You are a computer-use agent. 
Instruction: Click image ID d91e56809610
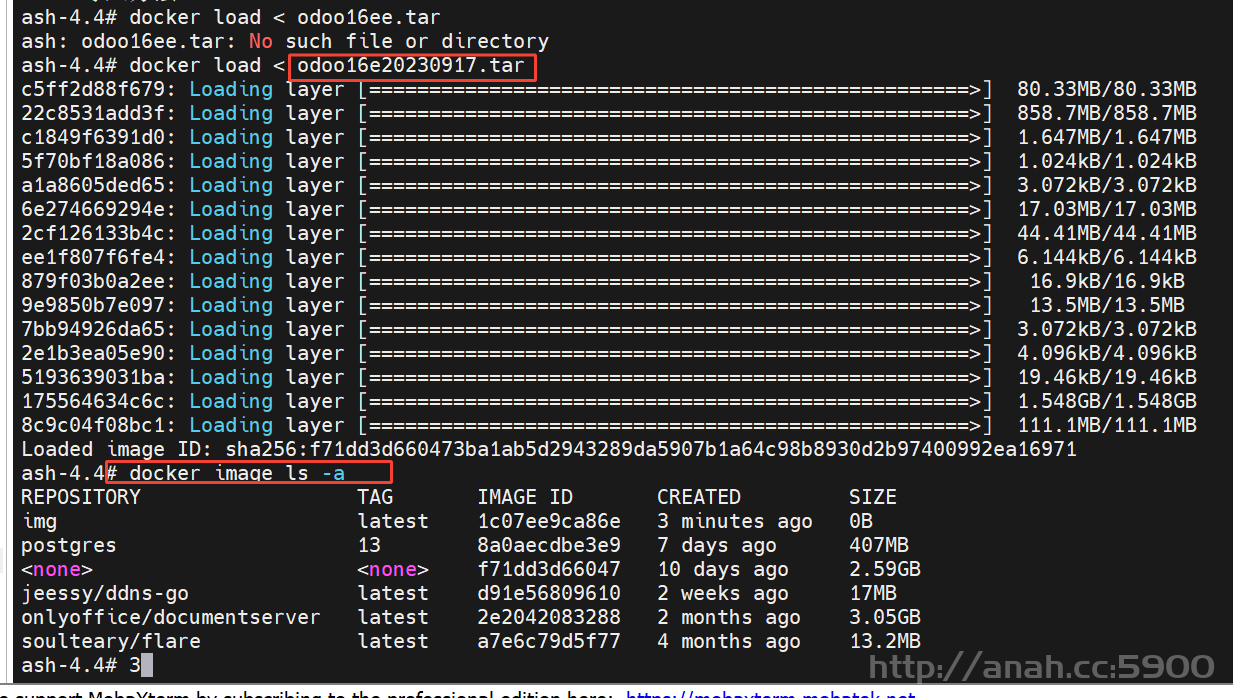point(549,594)
